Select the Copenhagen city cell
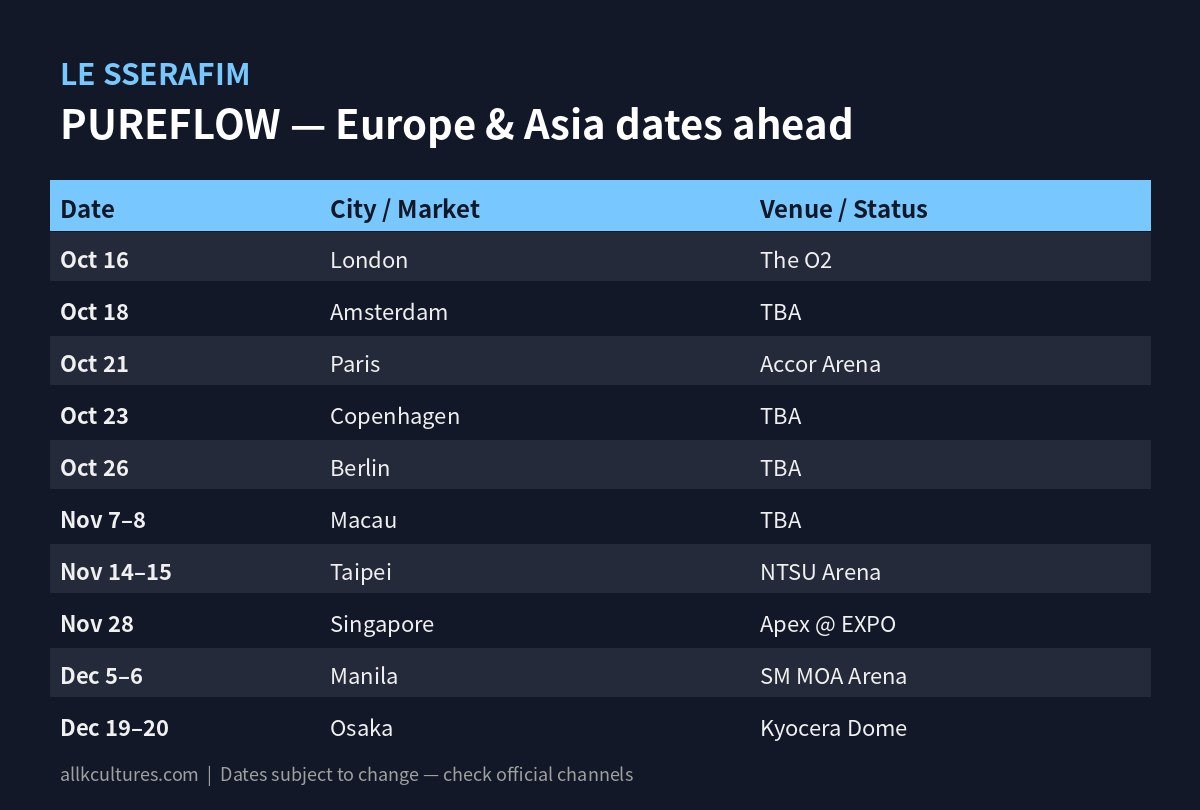Image resolution: width=1200 pixels, height=810 pixels. 395,416
